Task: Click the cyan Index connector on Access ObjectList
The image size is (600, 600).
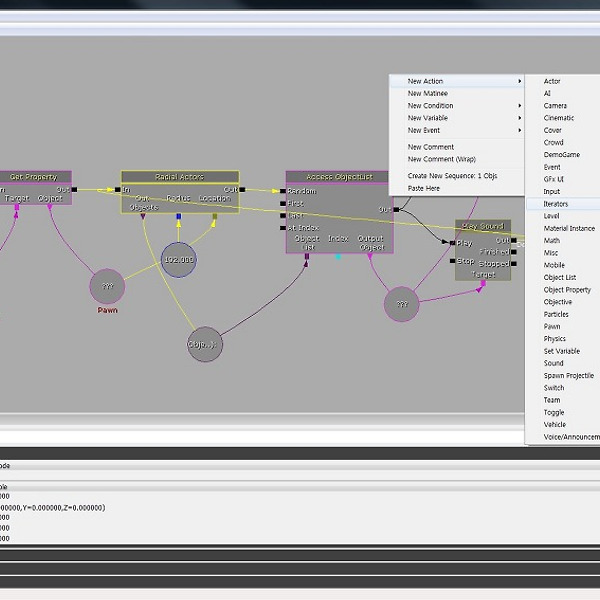Action: coord(338,257)
